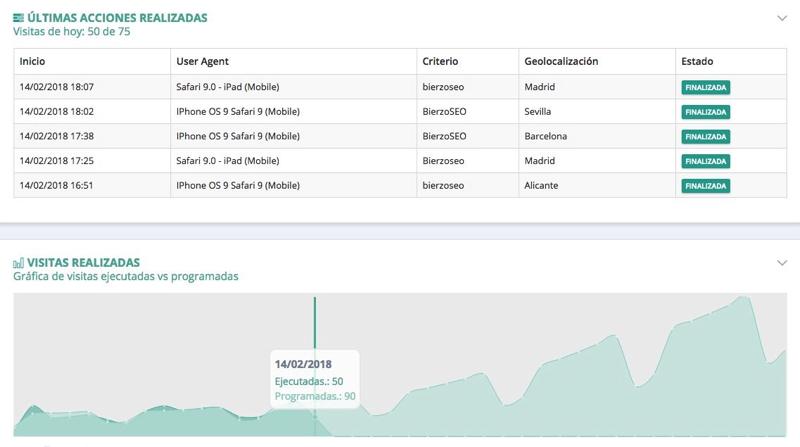Click FINALIZADA badge in the 18:07 Madrid row
The height and width of the screenshot is (447, 800).
click(706, 87)
